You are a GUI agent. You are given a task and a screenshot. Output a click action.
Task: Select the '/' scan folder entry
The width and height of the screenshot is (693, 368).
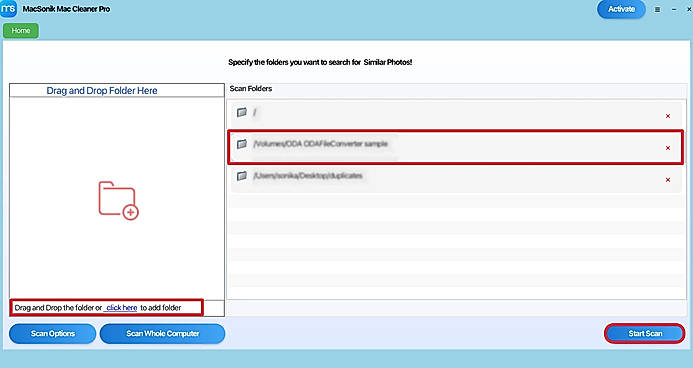[x=455, y=115]
